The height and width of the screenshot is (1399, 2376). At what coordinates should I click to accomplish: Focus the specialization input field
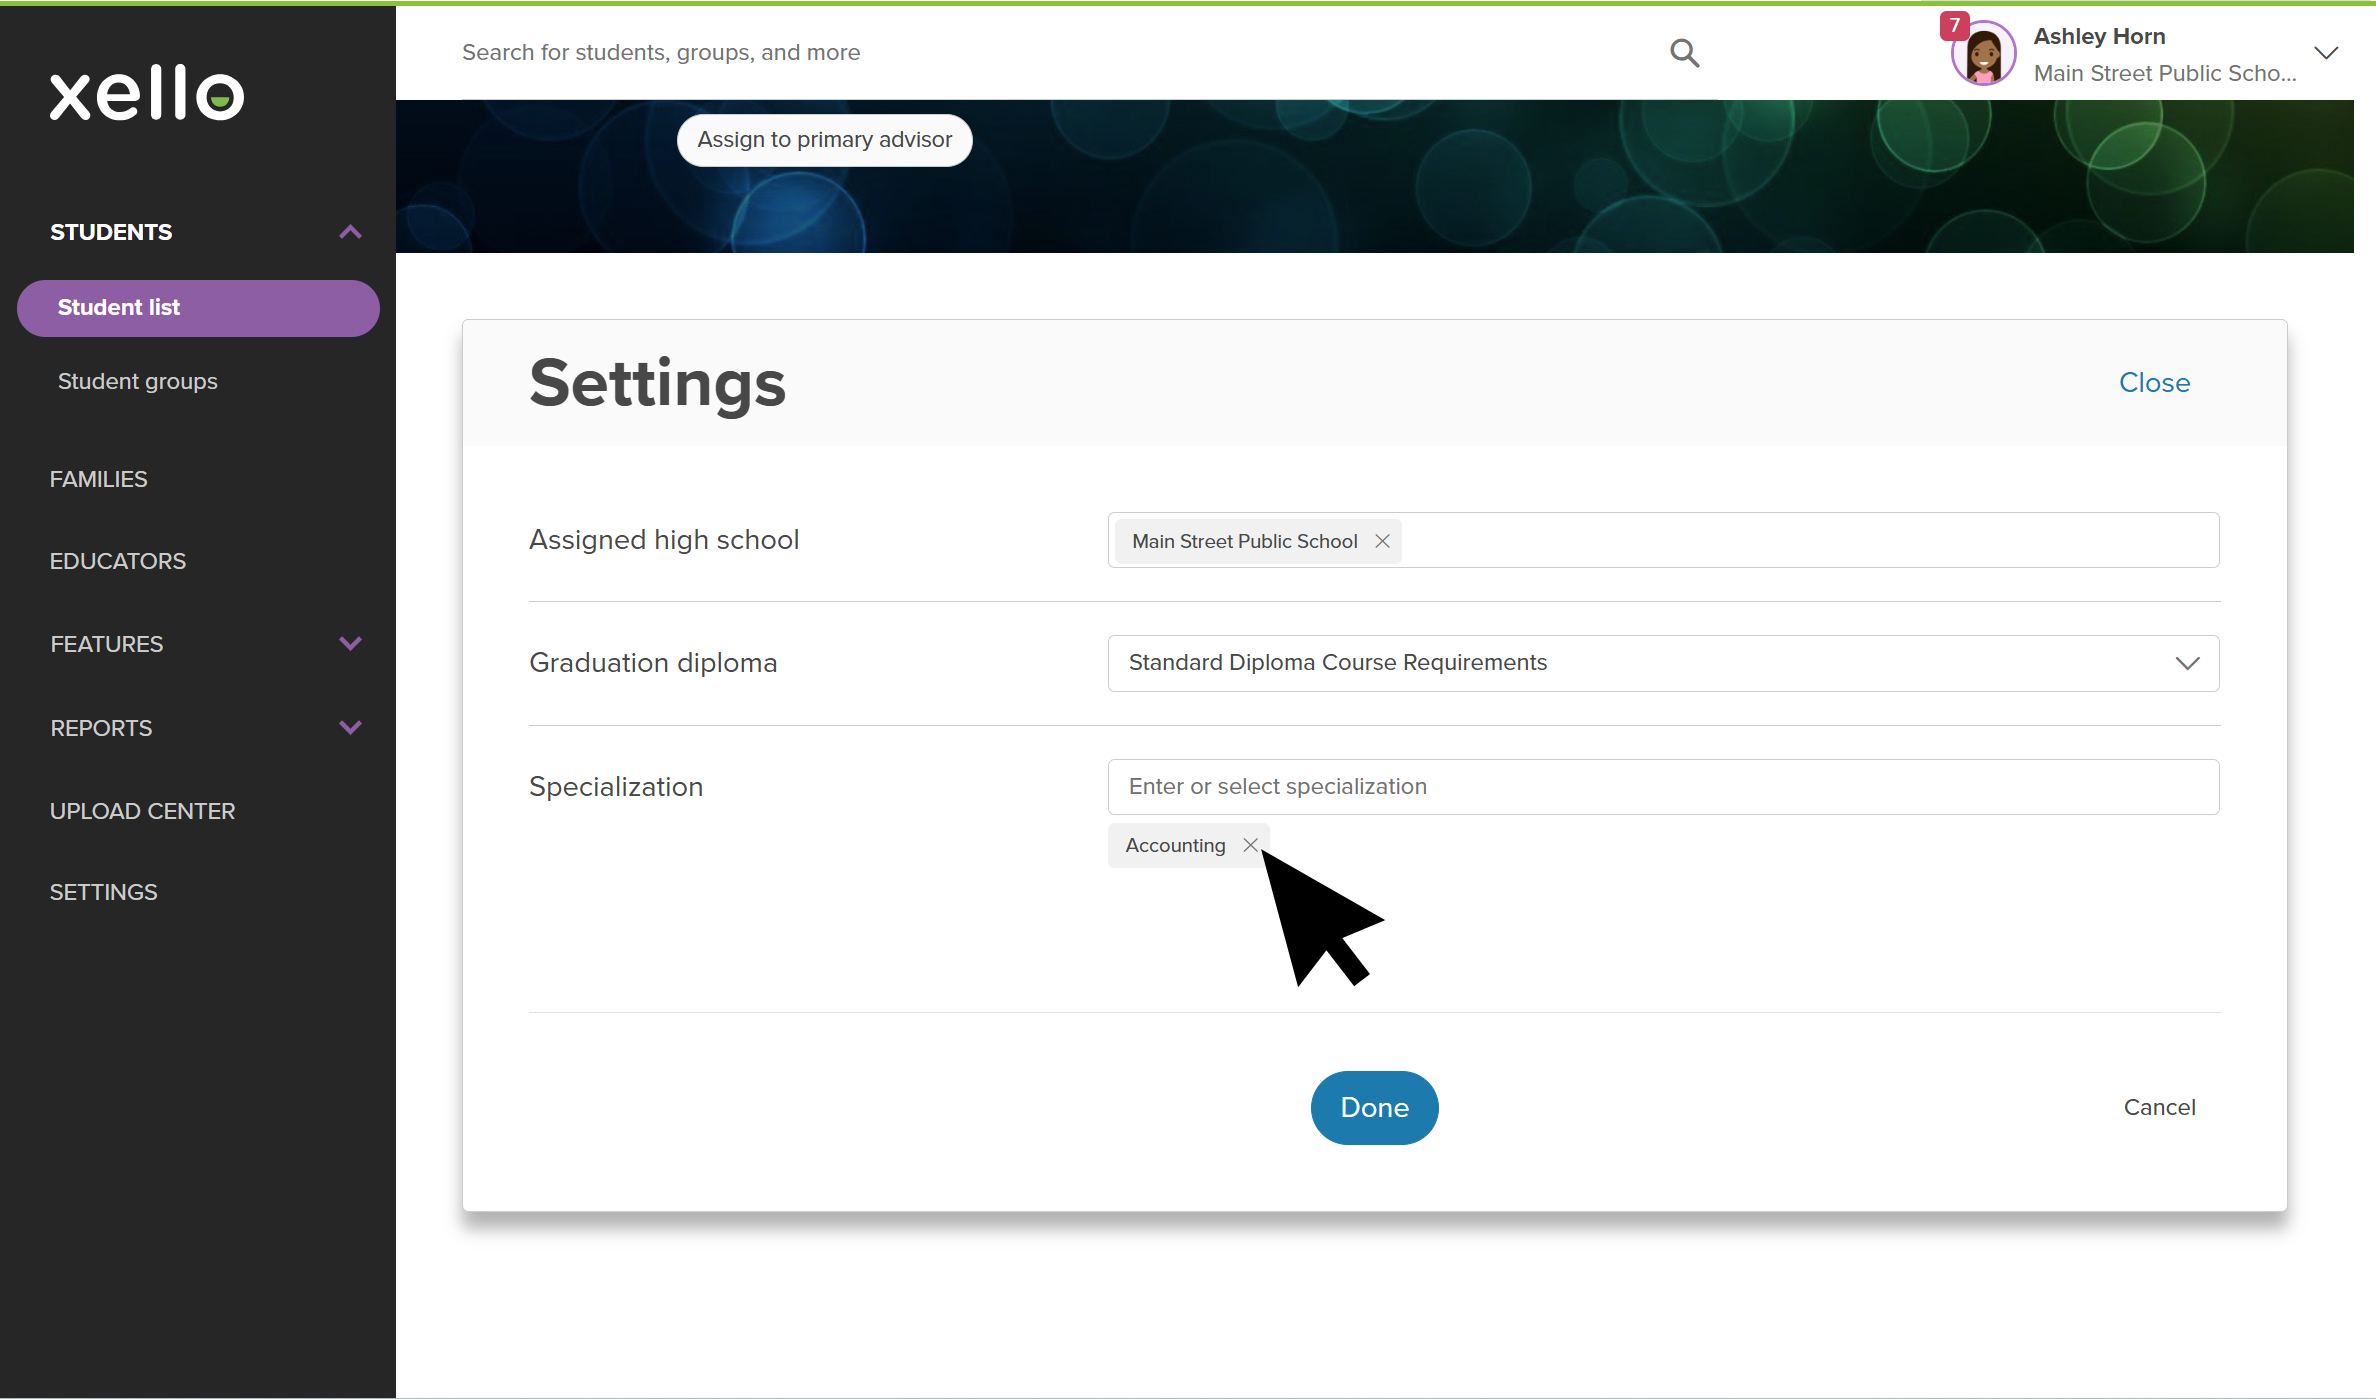1663,787
